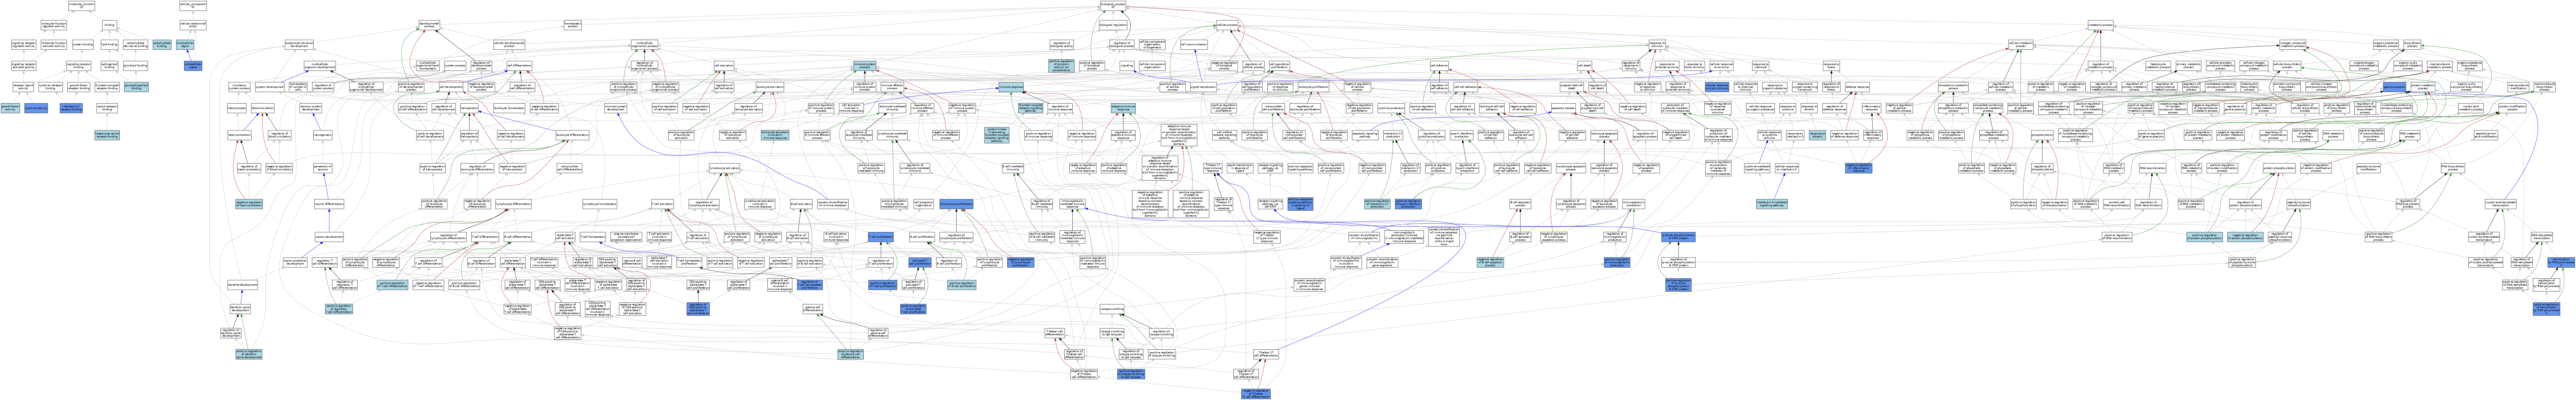2576x400 pixels.
Task: Click the highlighted 'adaptive immune response' node
Action: [x=1123, y=108]
